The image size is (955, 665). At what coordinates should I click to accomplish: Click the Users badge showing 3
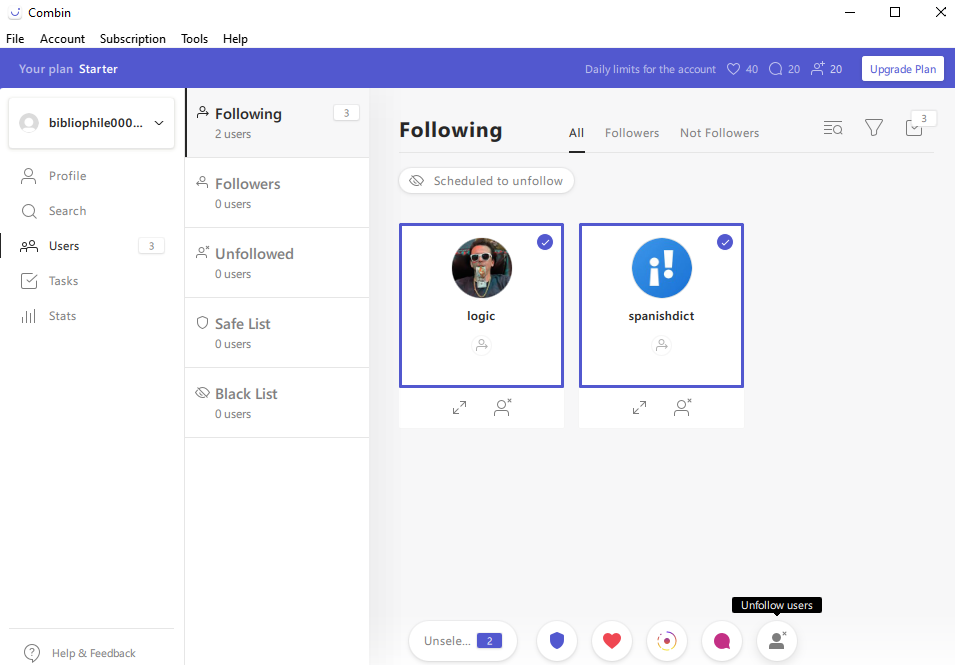click(152, 246)
